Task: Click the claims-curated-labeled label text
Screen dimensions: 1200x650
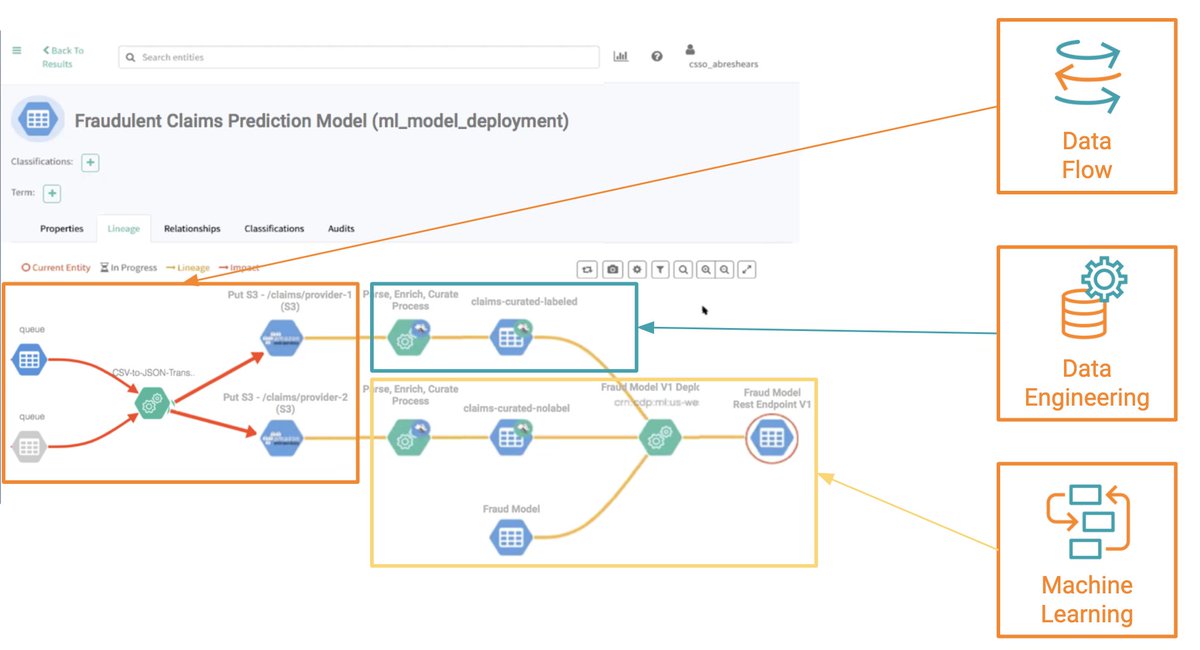Action: [x=525, y=301]
